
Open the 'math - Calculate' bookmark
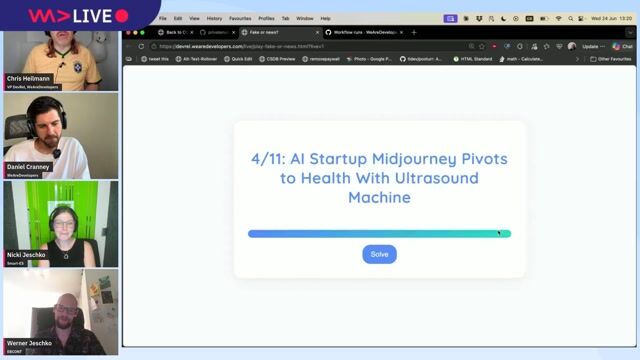click(x=521, y=59)
